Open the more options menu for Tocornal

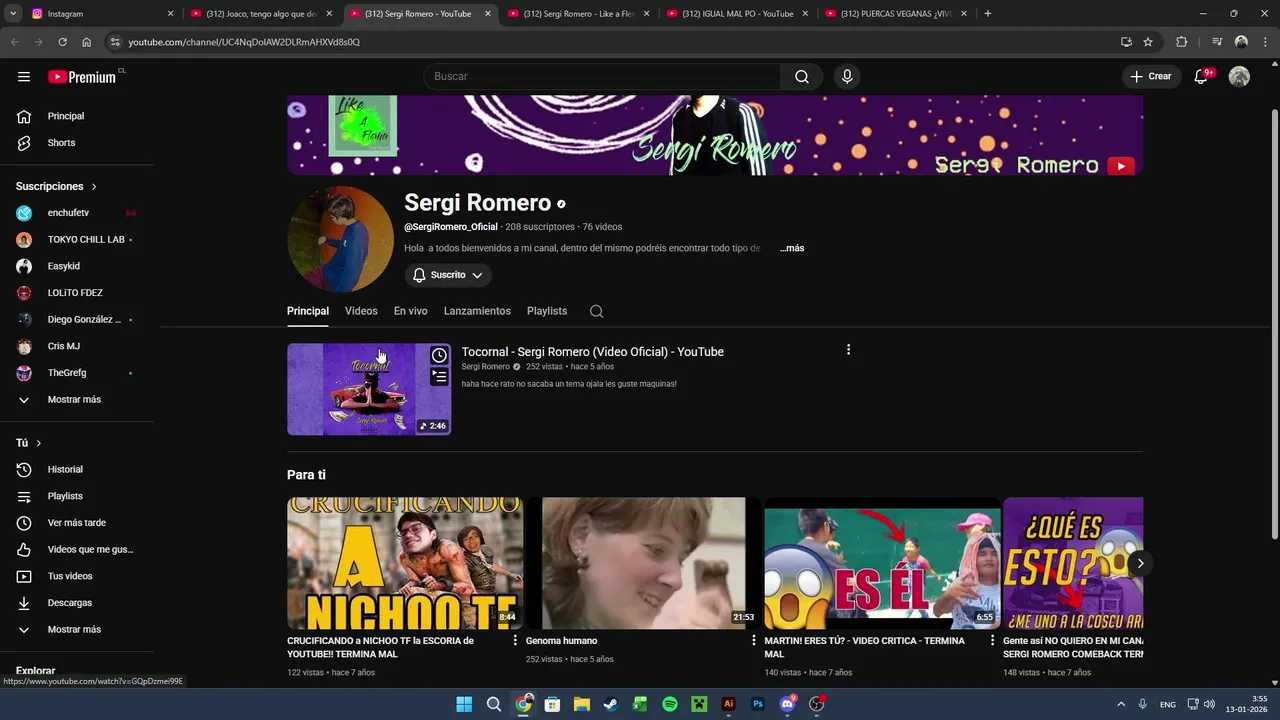[848, 350]
